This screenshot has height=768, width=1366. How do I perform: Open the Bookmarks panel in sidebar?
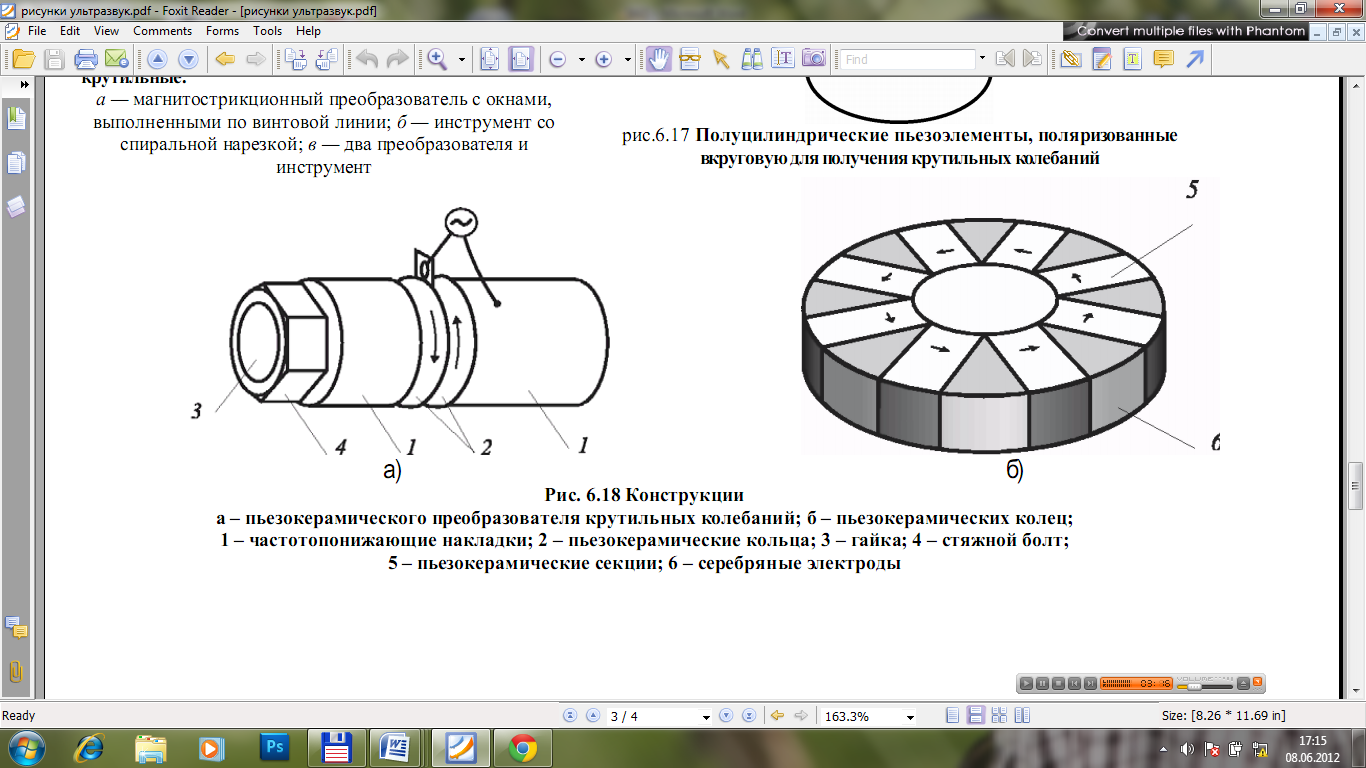(16, 119)
